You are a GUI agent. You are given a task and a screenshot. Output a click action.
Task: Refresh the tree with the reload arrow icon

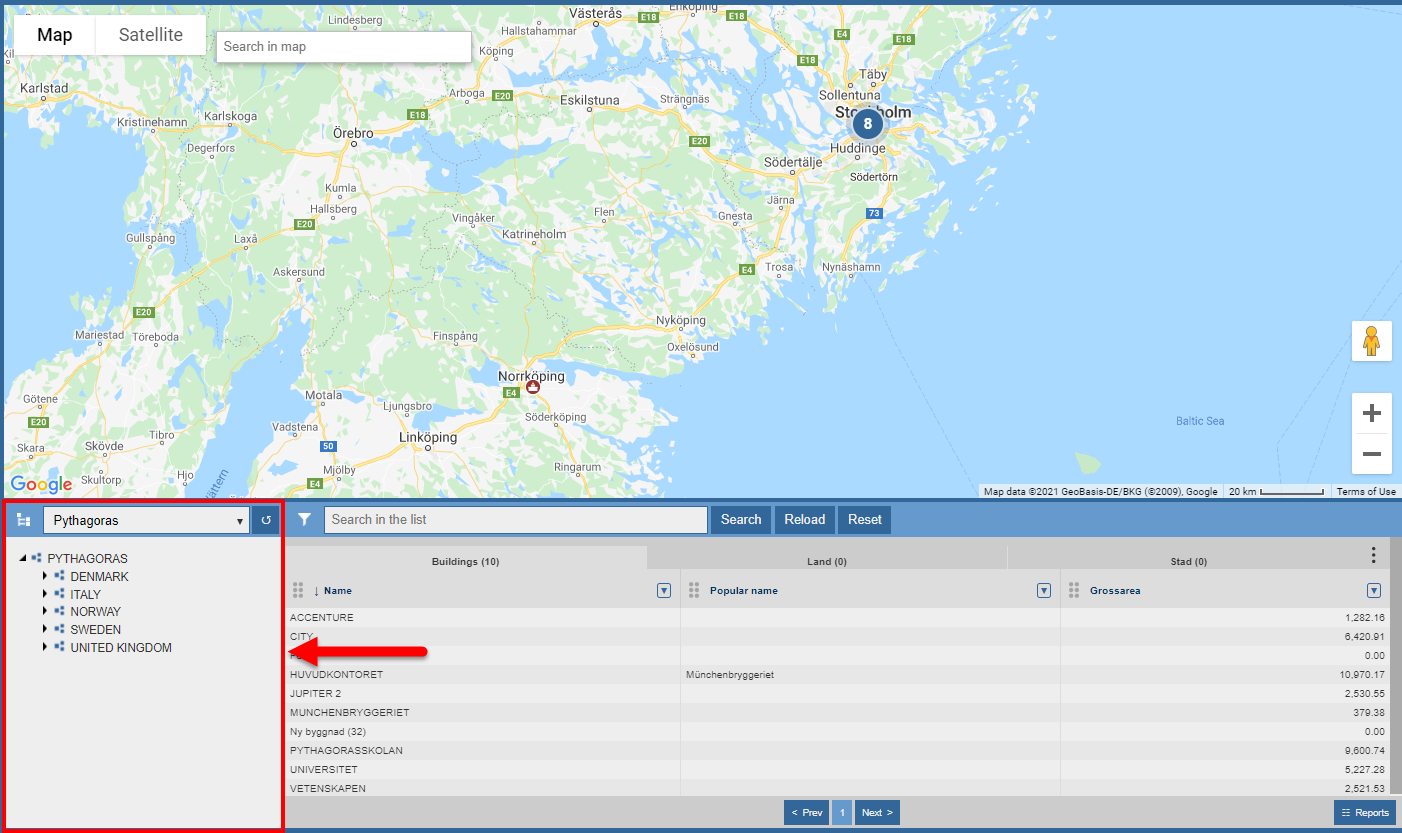266,520
